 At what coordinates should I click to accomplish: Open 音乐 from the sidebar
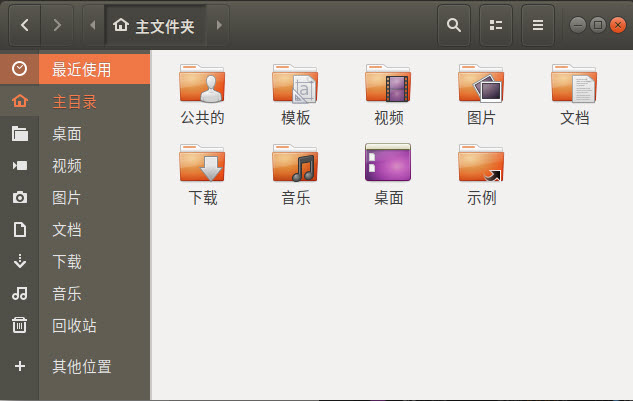(x=75, y=294)
